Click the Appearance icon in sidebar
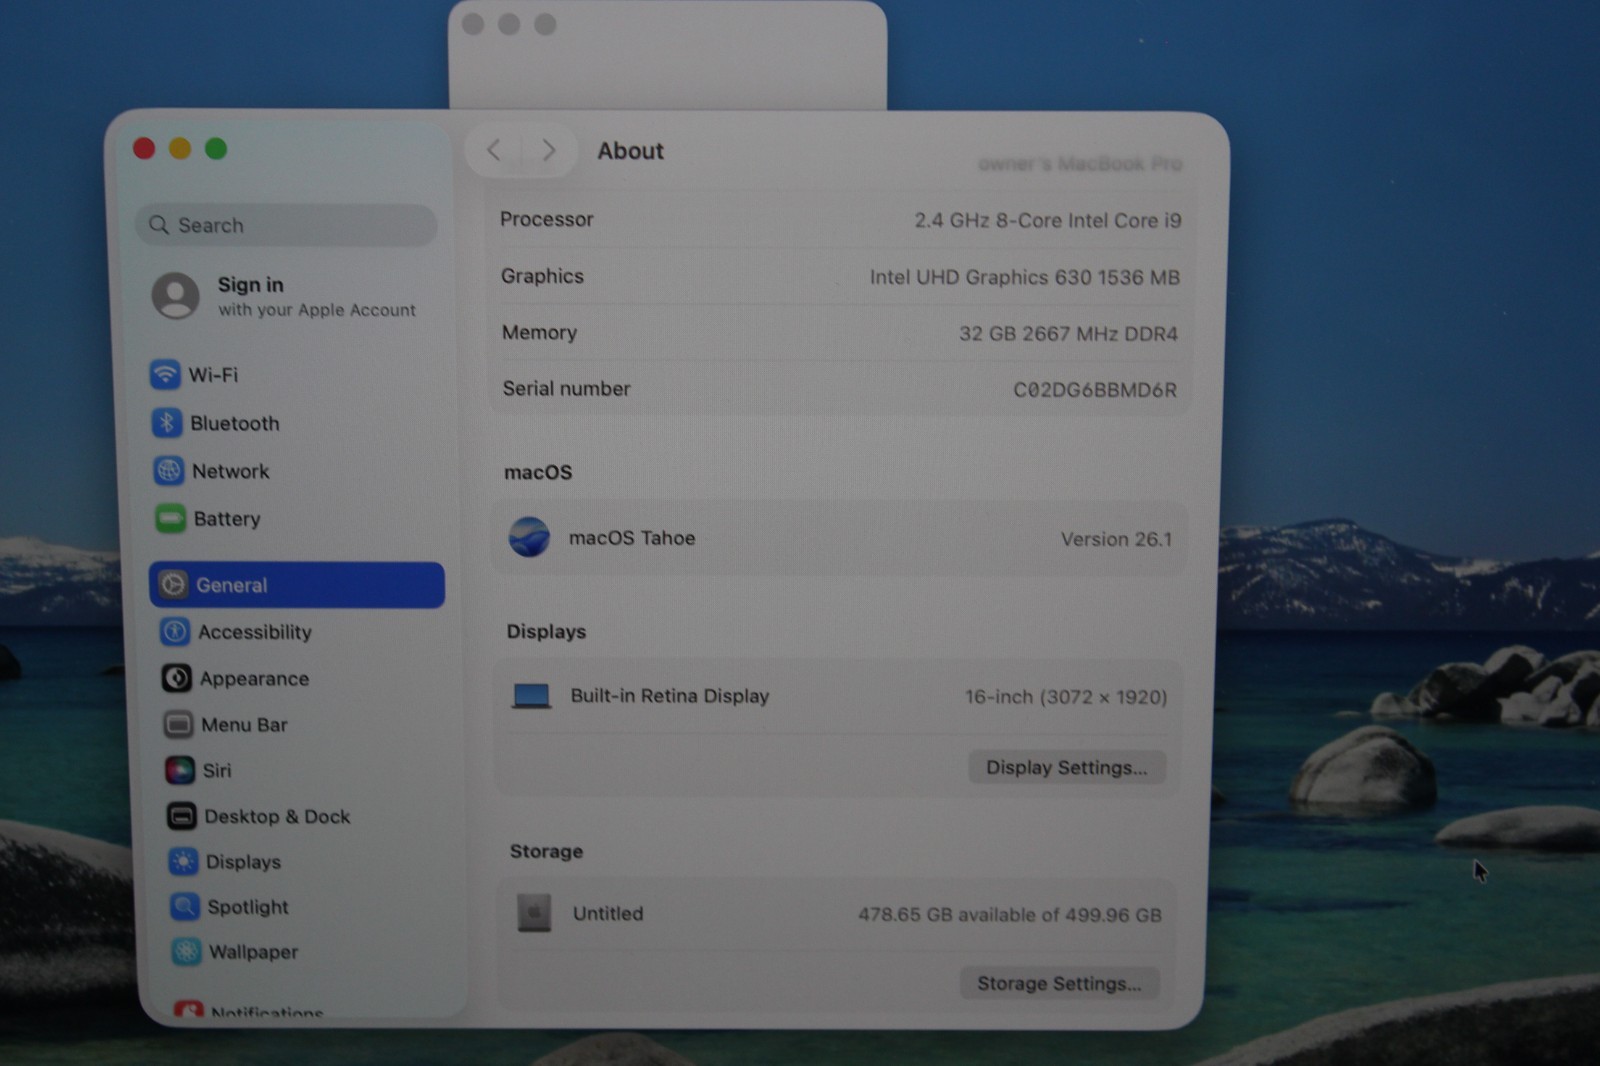1600x1066 pixels. coord(177,678)
